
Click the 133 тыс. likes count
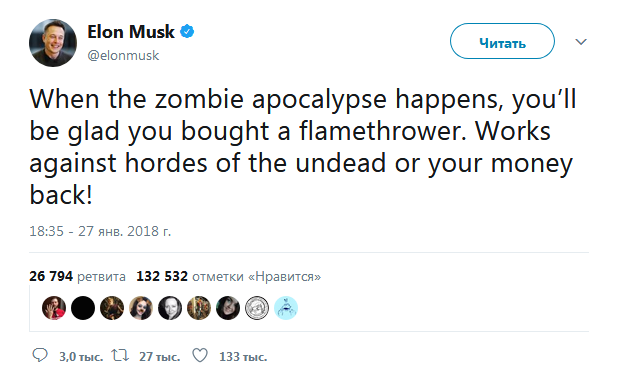243,357
